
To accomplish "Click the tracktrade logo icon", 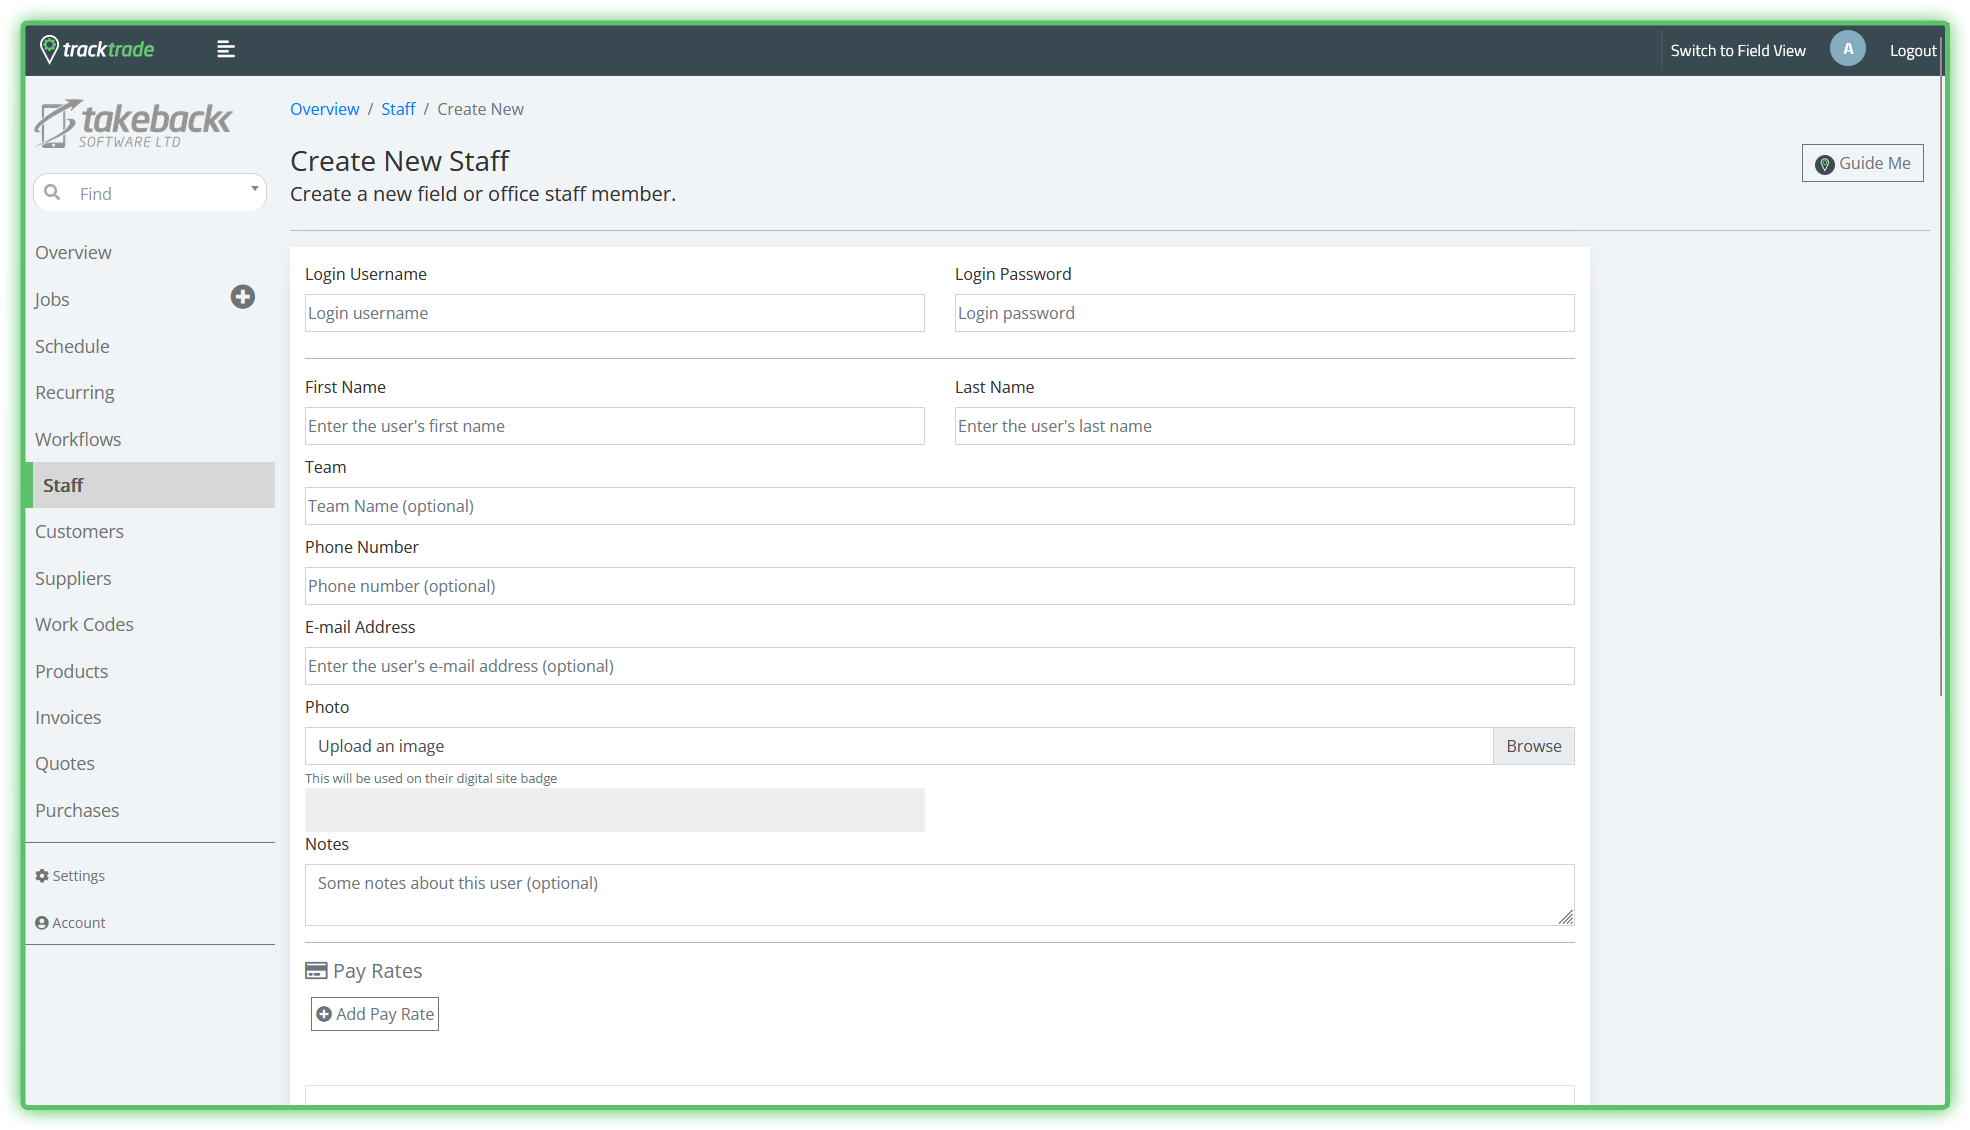I will [49, 49].
